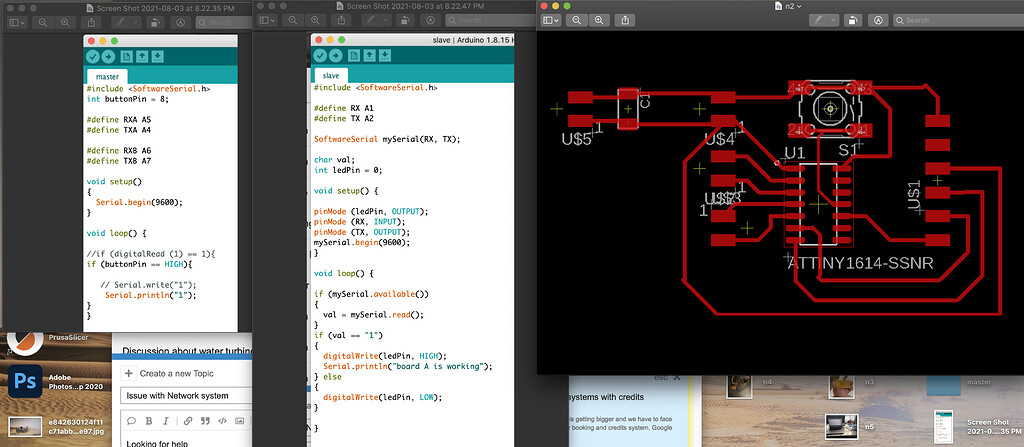This screenshot has height=447, width=1024.
Task: Zoom out in the 8.22.35 PM Preview window
Action: 42,22
